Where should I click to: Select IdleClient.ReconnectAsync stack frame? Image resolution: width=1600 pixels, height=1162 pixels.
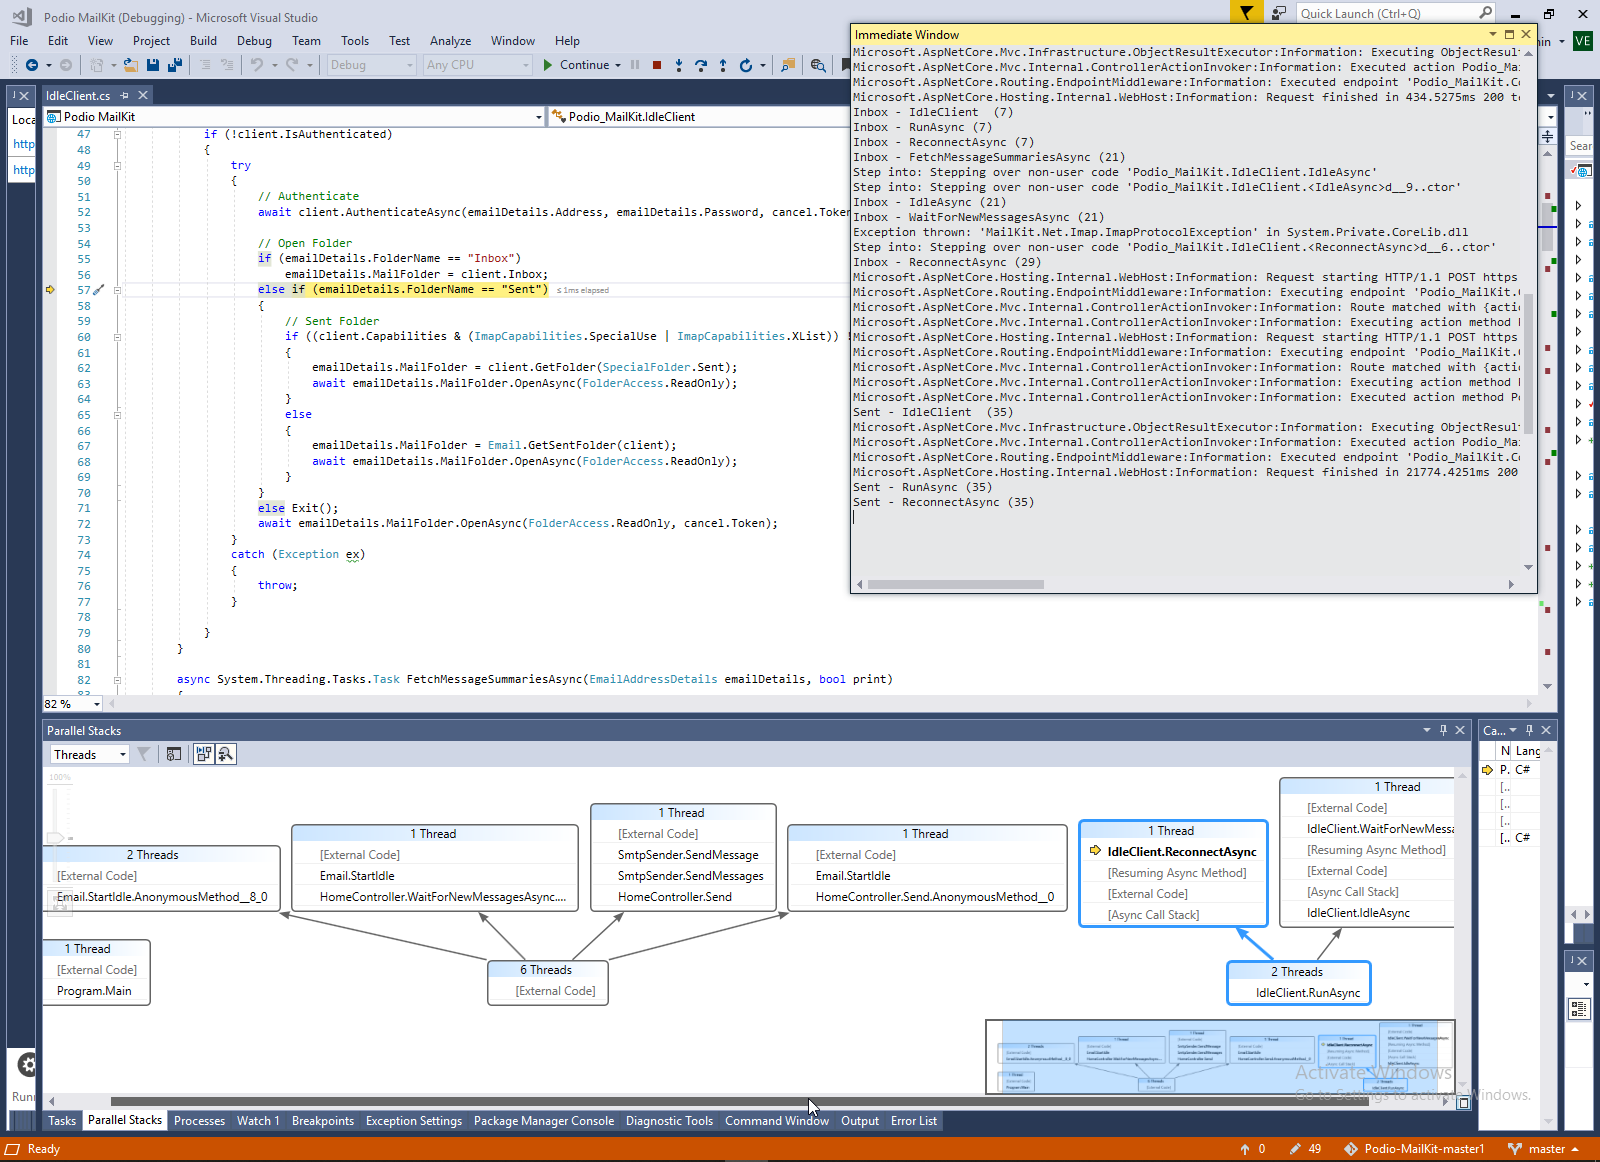point(1182,852)
